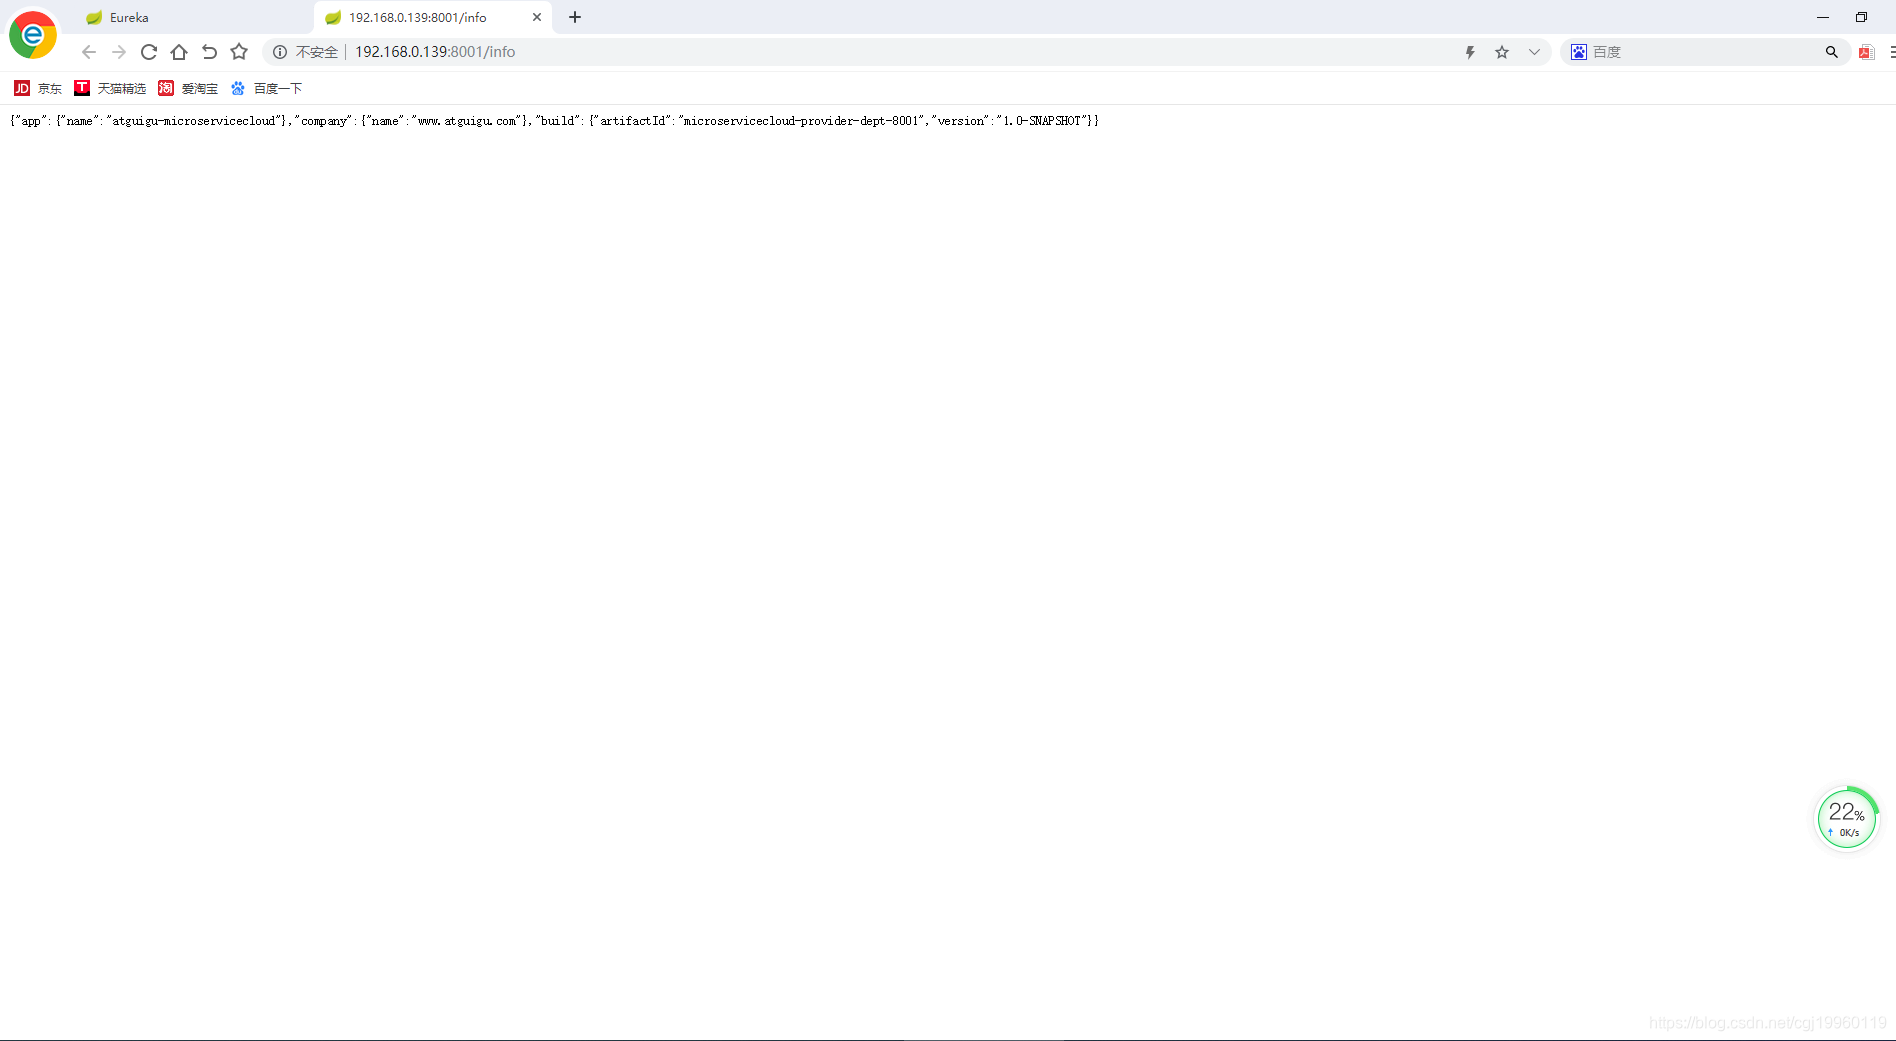Open a new tab with plus button
The height and width of the screenshot is (1041, 1896).
[x=575, y=17]
